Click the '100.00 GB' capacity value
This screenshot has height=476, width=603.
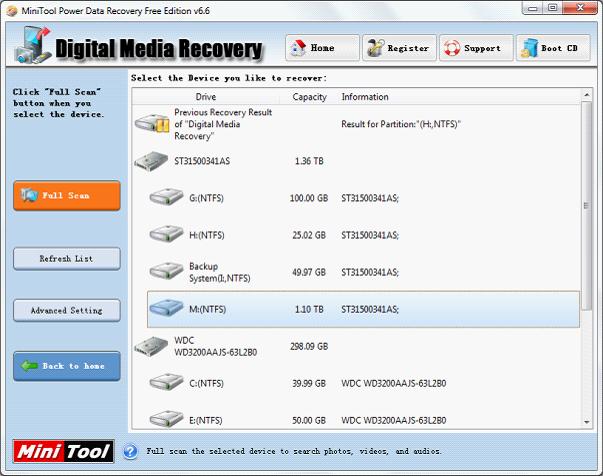pos(309,198)
